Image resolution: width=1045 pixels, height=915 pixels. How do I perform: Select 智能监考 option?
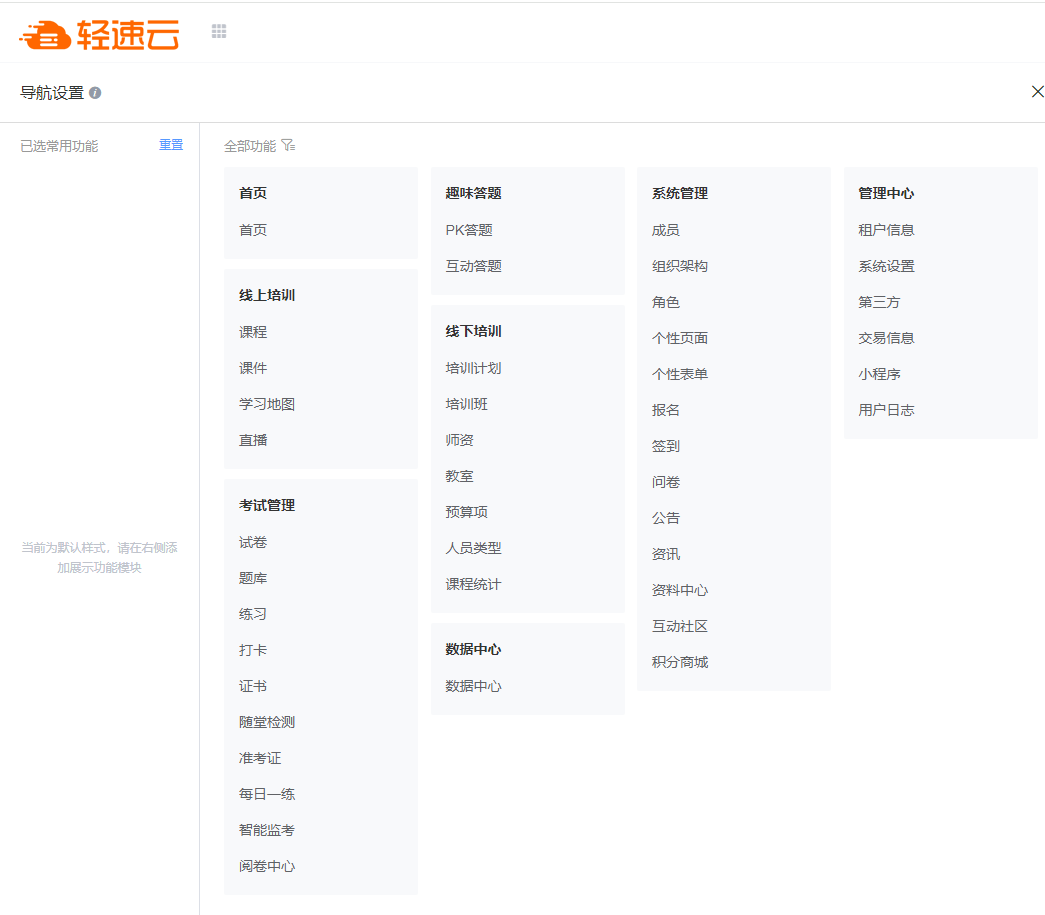267,830
